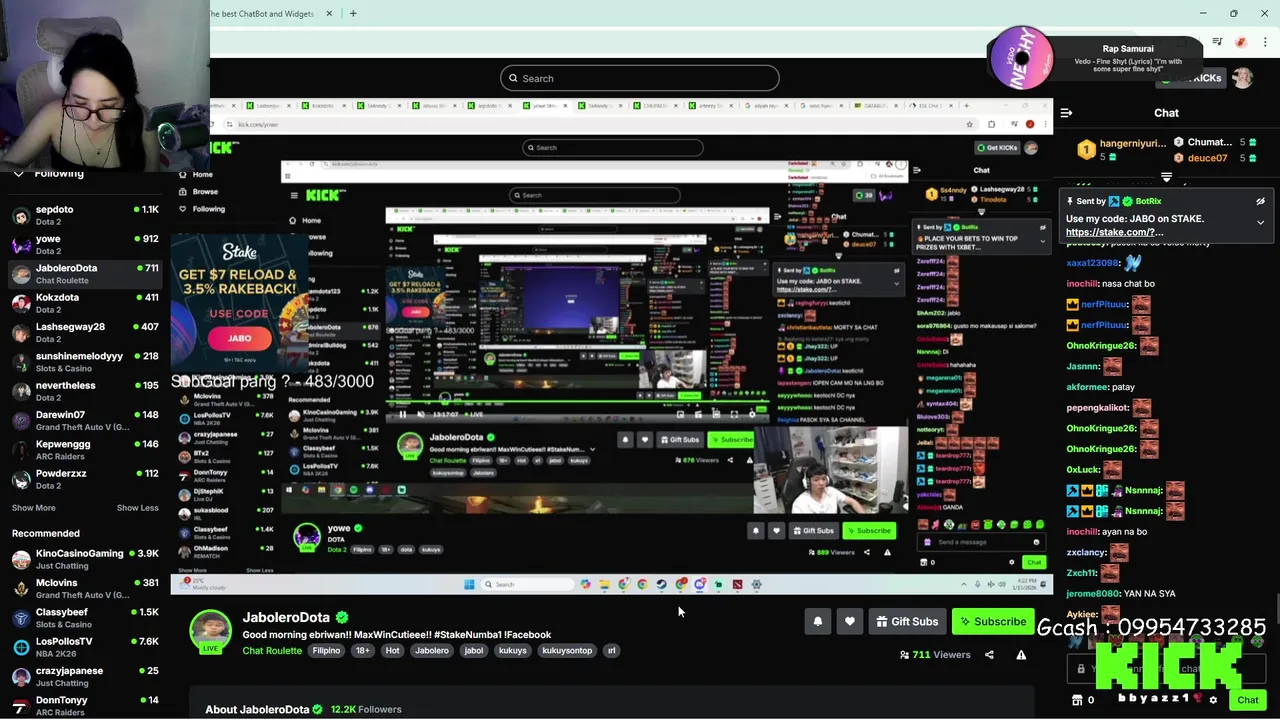Select the Jabolero tag

click(x=432, y=651)
